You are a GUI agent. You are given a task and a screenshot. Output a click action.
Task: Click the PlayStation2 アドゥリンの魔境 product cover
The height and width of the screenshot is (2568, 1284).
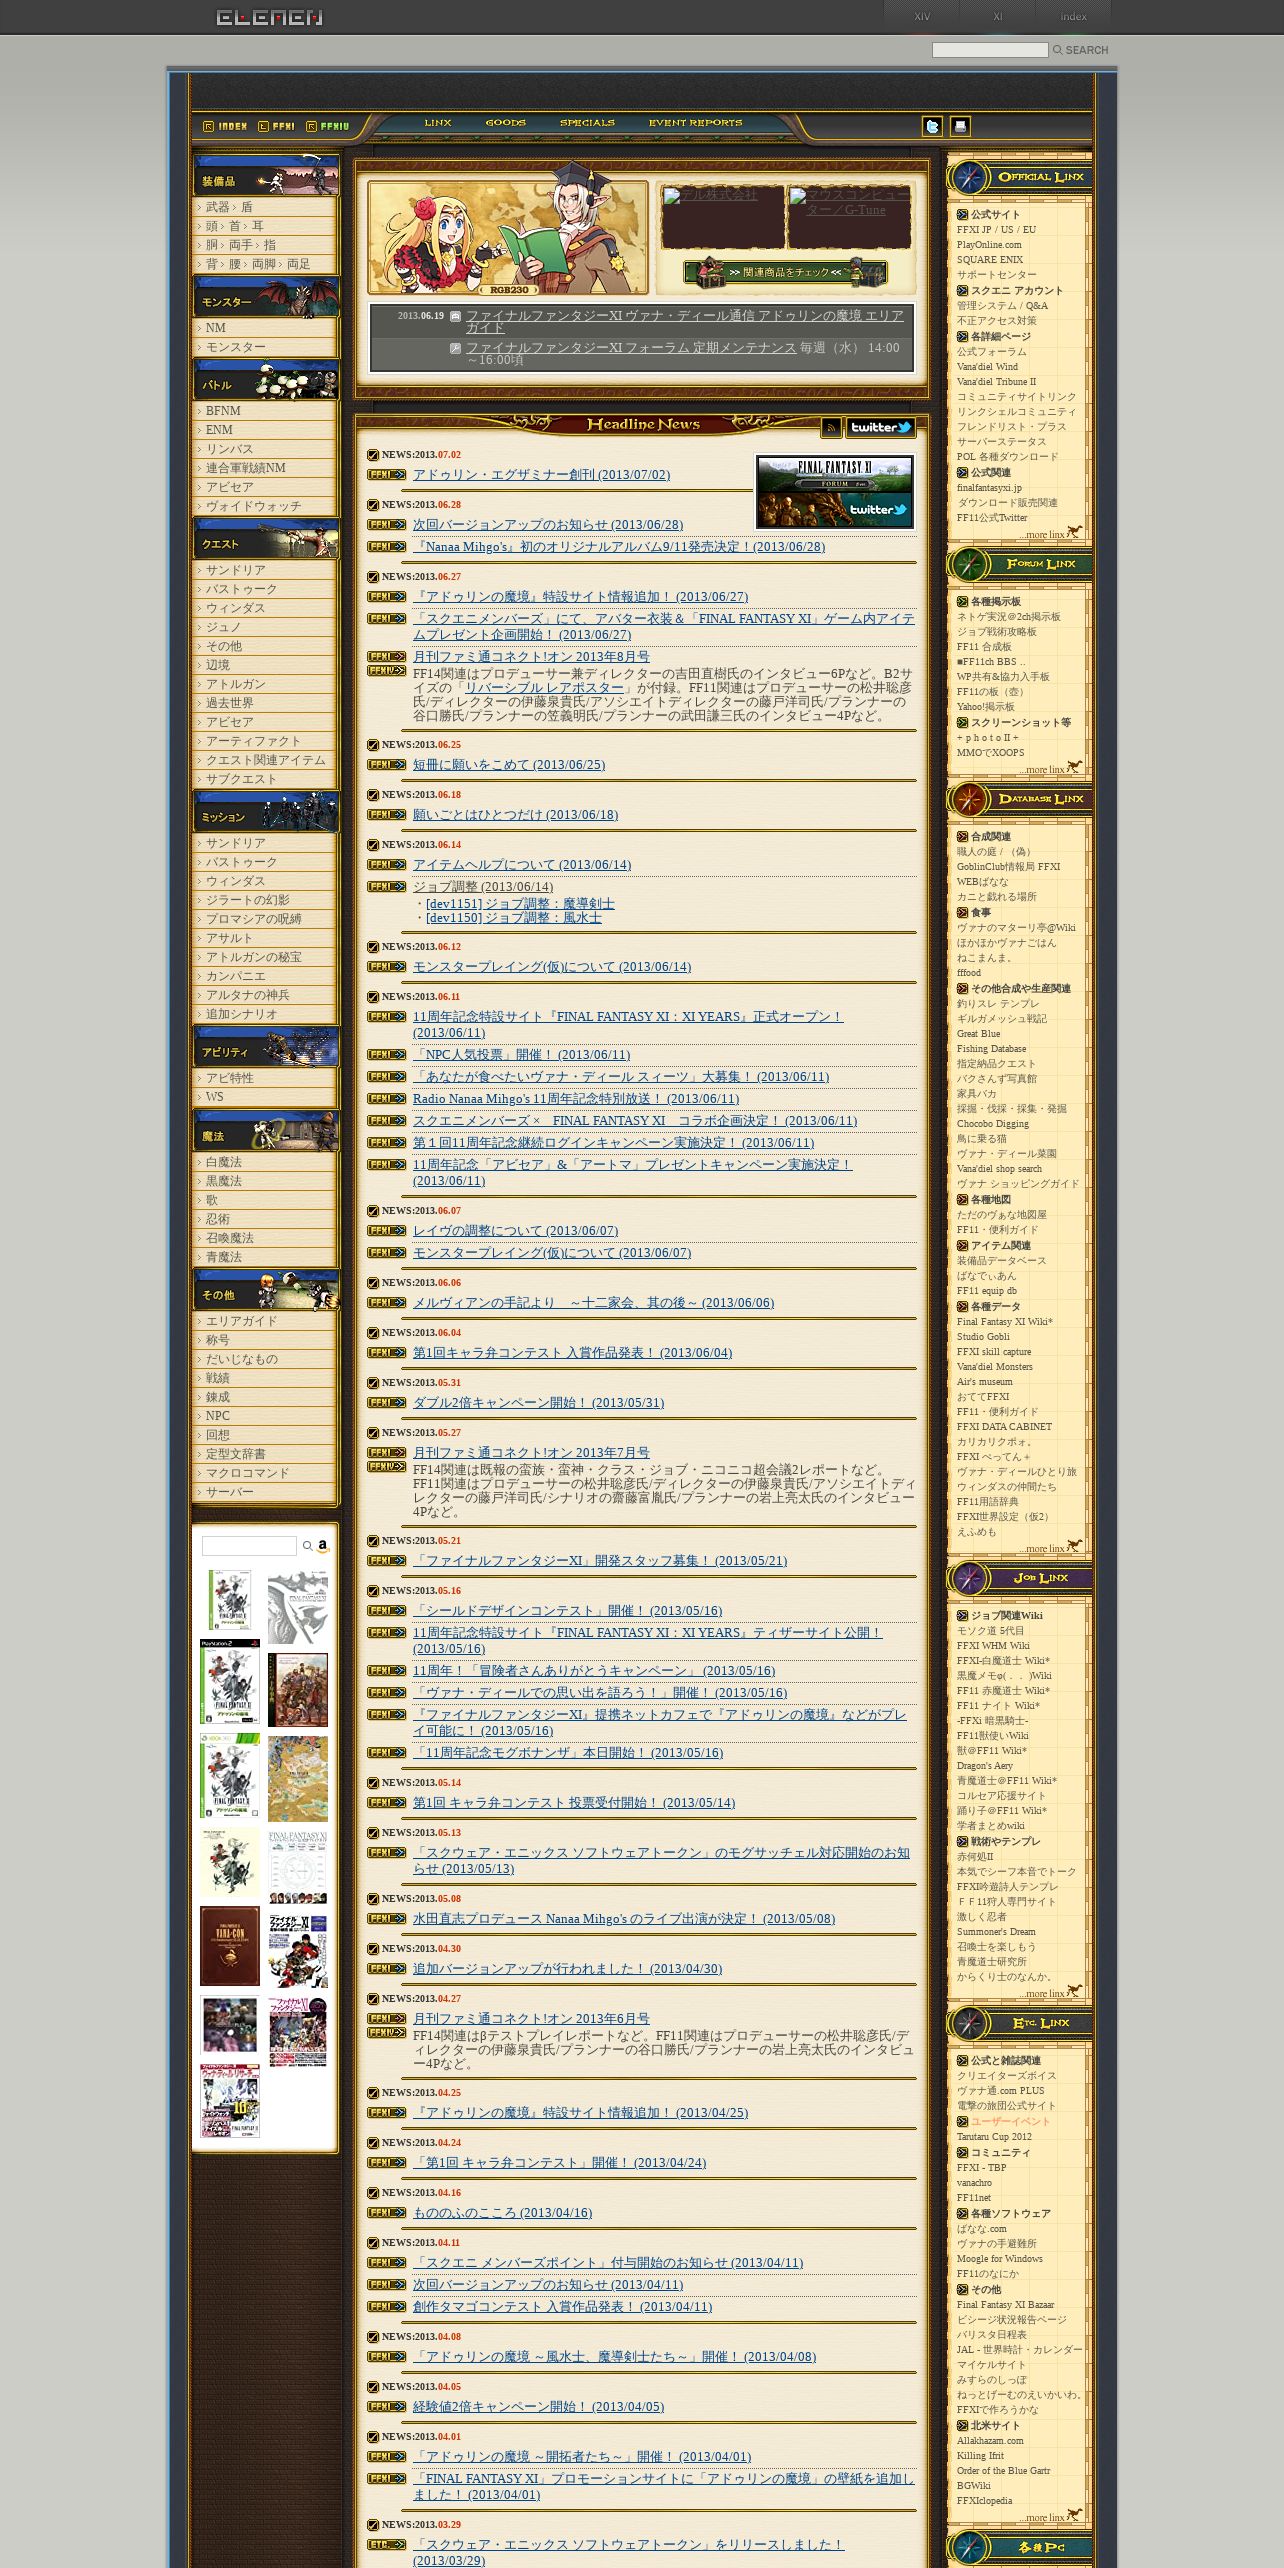click(x=229, y=1682)
